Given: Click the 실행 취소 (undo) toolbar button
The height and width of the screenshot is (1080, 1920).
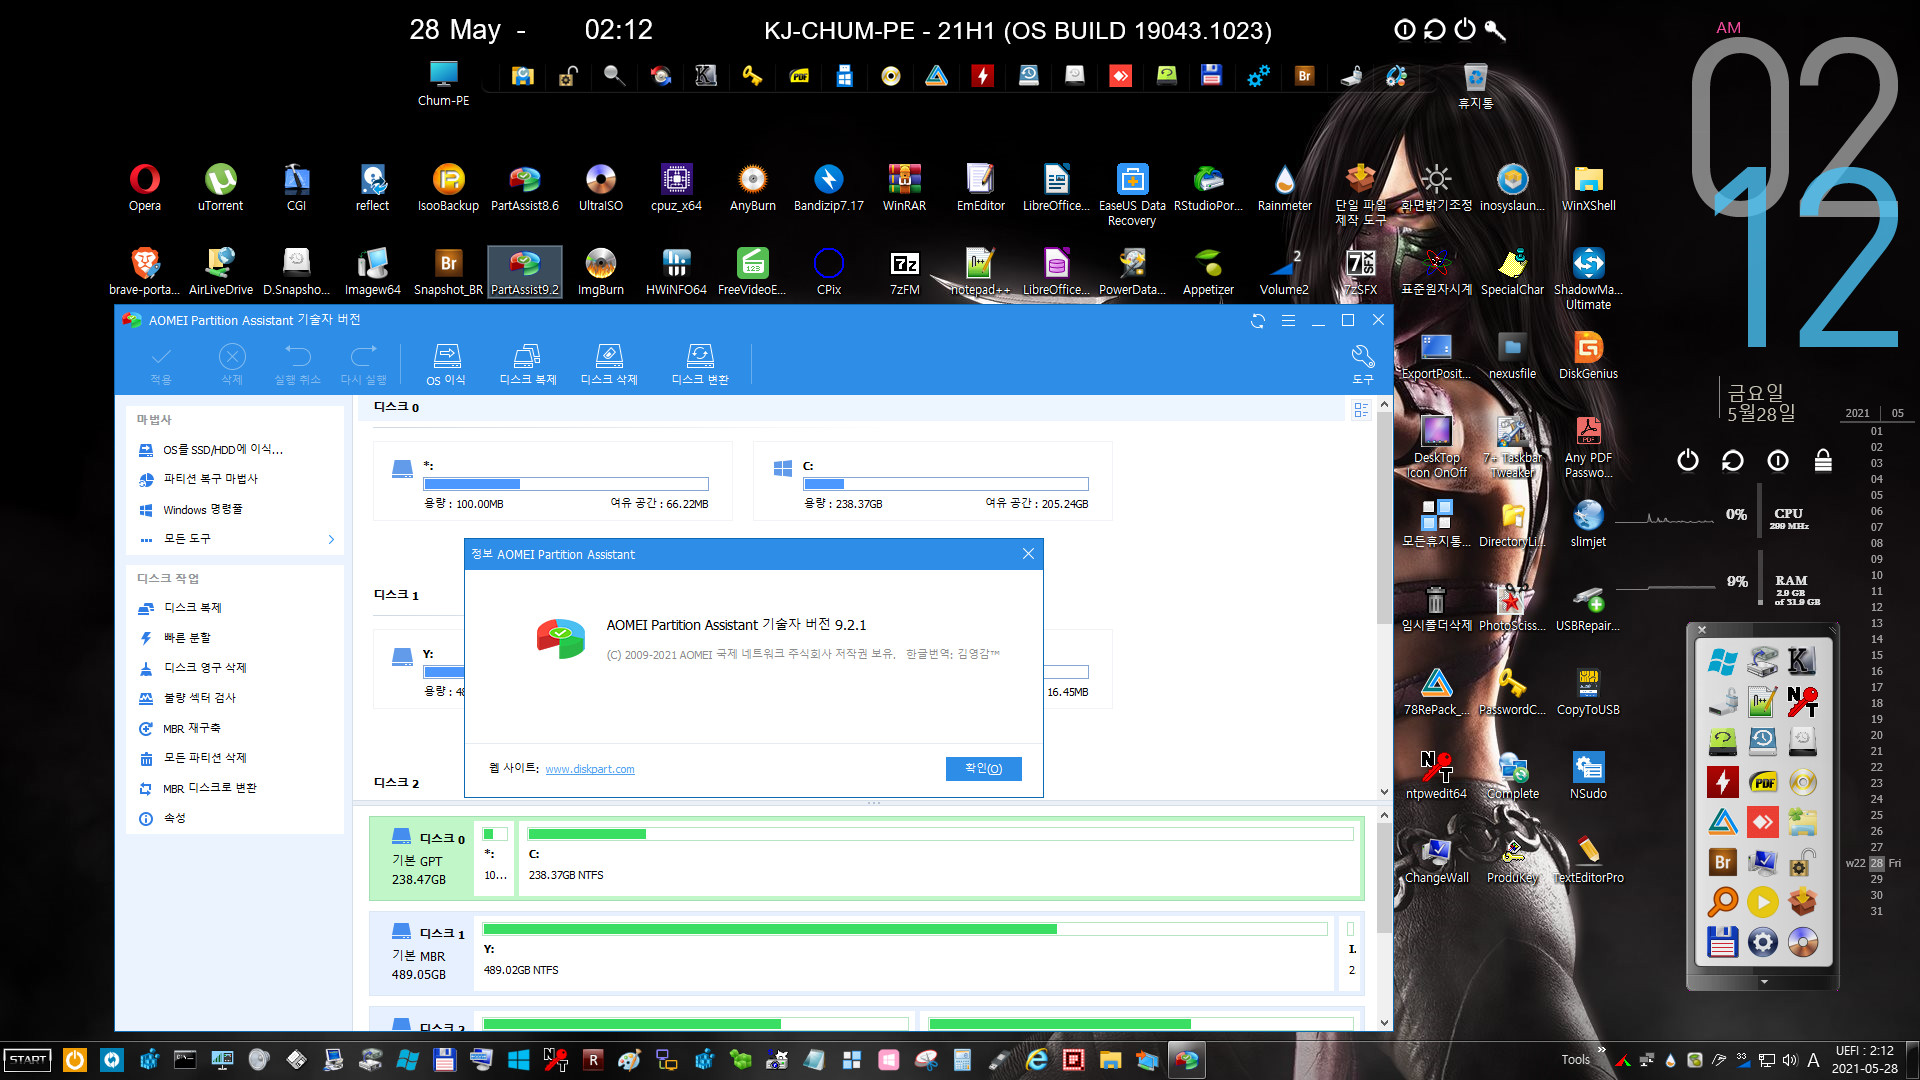Looking at the screenshot, I should 297,364.
